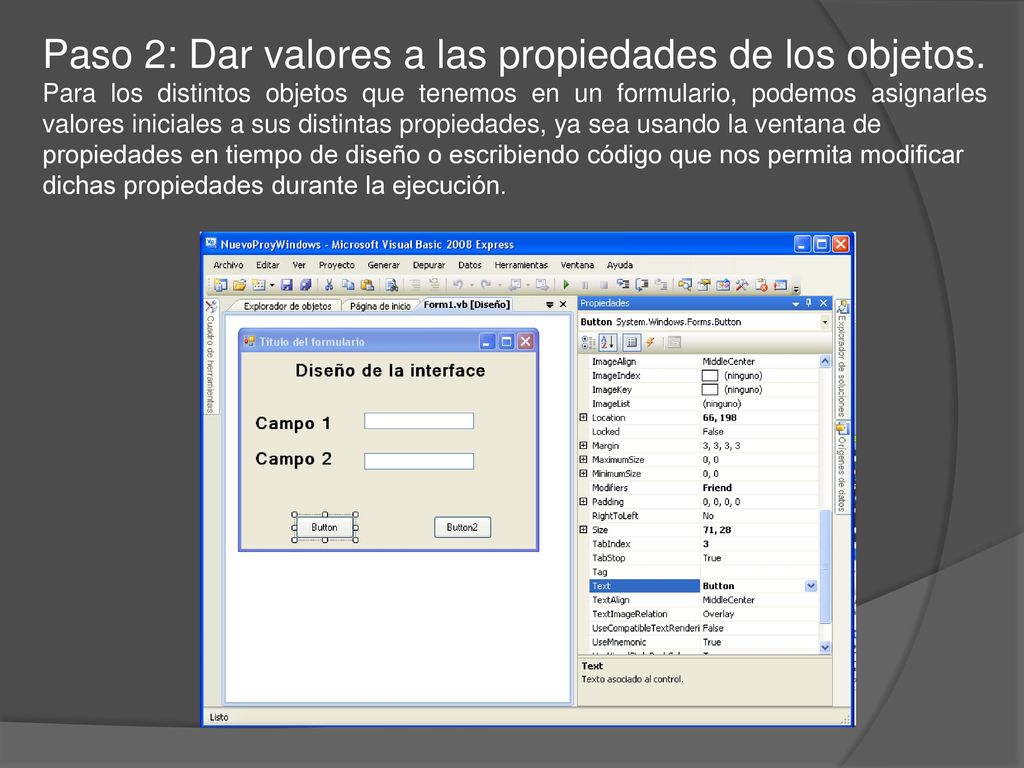1024x768 pixels.
Task: Open the Properties Window toolbar icon
Action: tap(703, 285)
